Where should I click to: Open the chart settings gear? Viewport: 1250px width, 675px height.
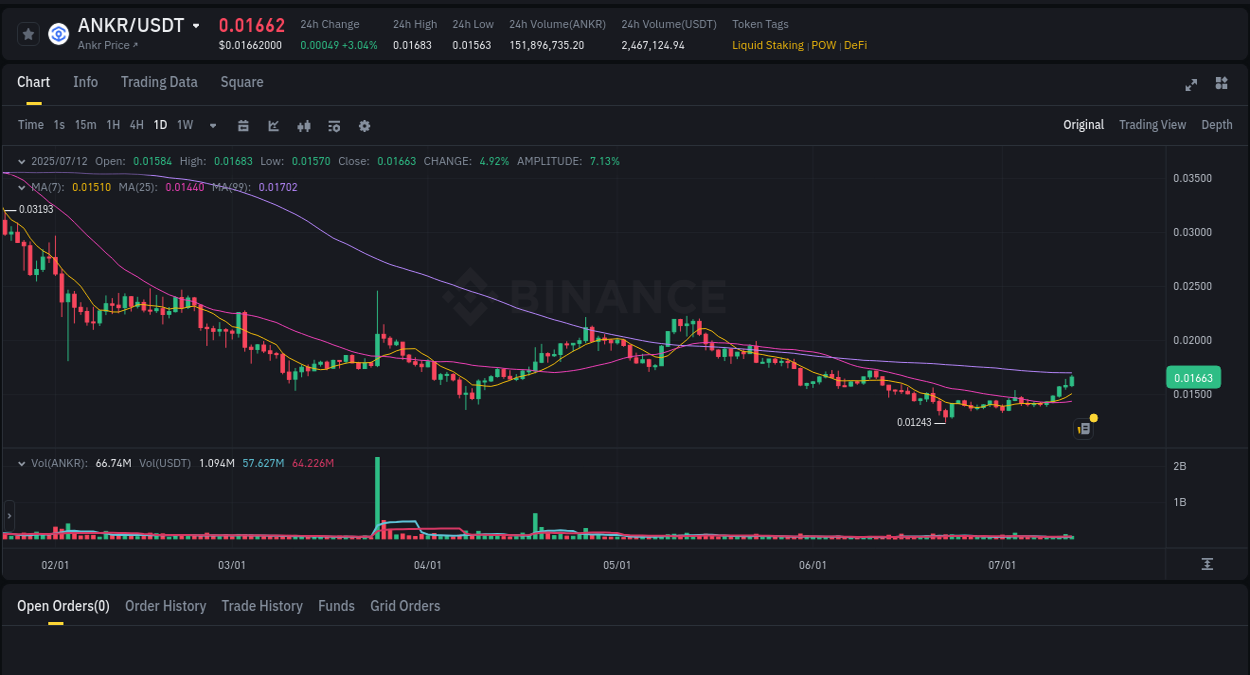364,125
